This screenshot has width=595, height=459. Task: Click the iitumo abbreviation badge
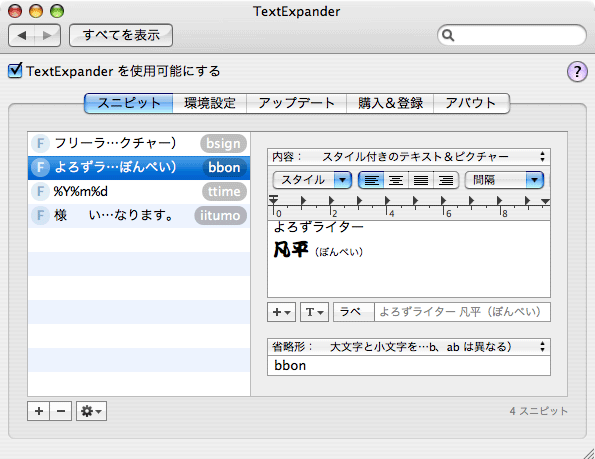click(220, 215)
